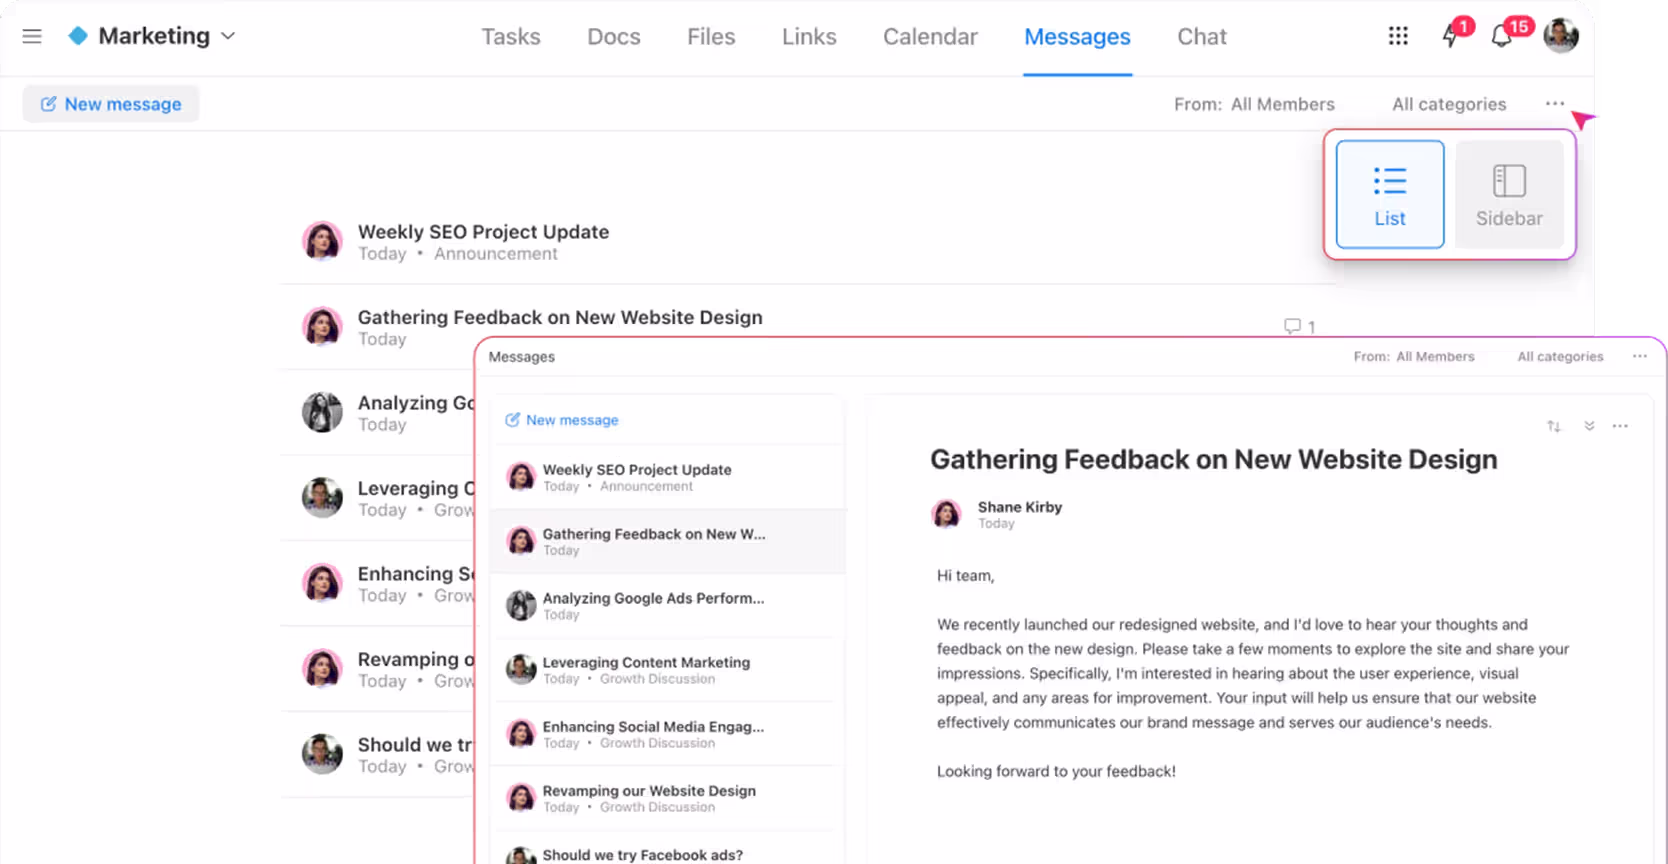Open the hamburger navigation menu
Image resolution: width=1668 pixels, height=864 pixels.
click(32, 36)
